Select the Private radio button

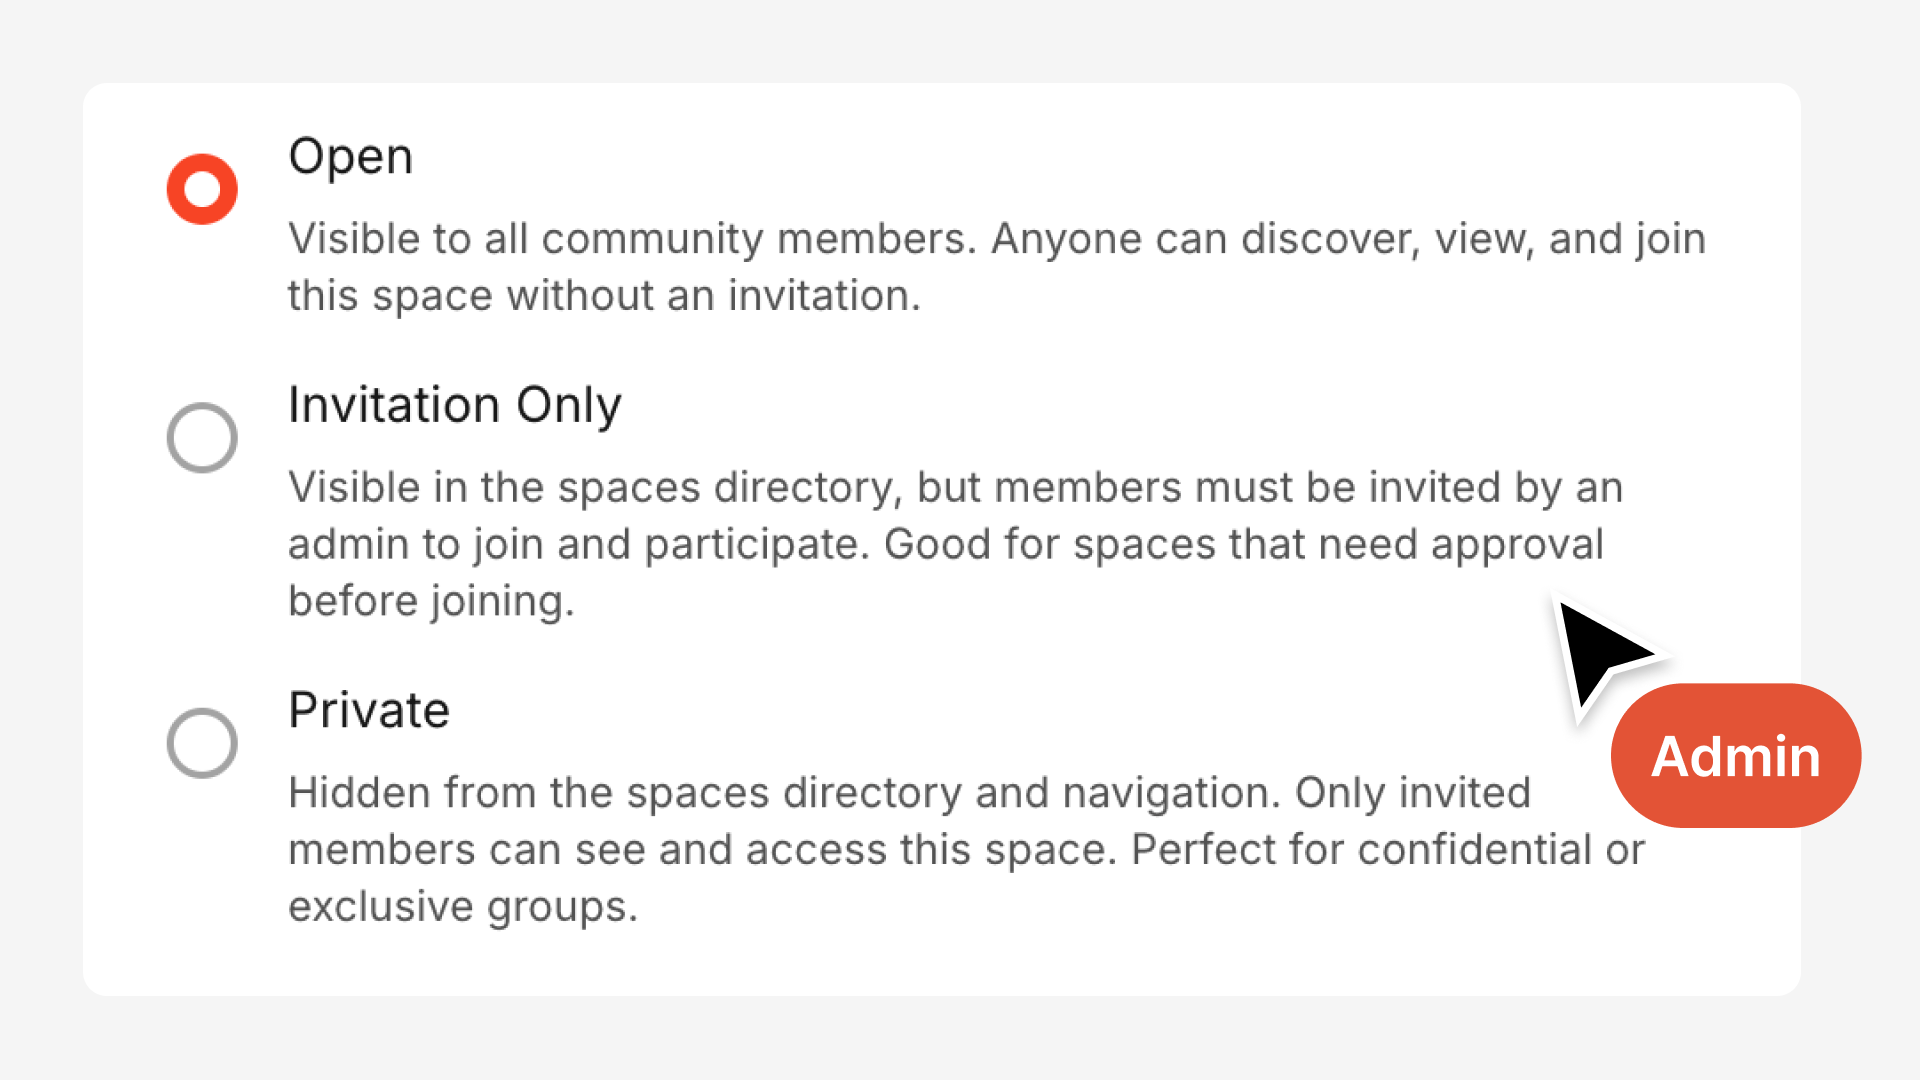(x=202, y=743)
